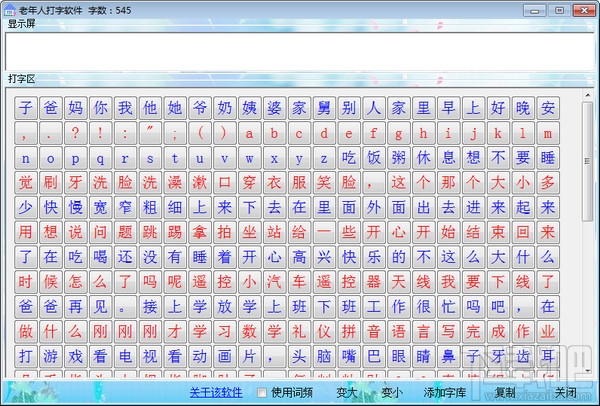The image size is (600, 406).
Task: Insert the character 饭
Action: 374,158
